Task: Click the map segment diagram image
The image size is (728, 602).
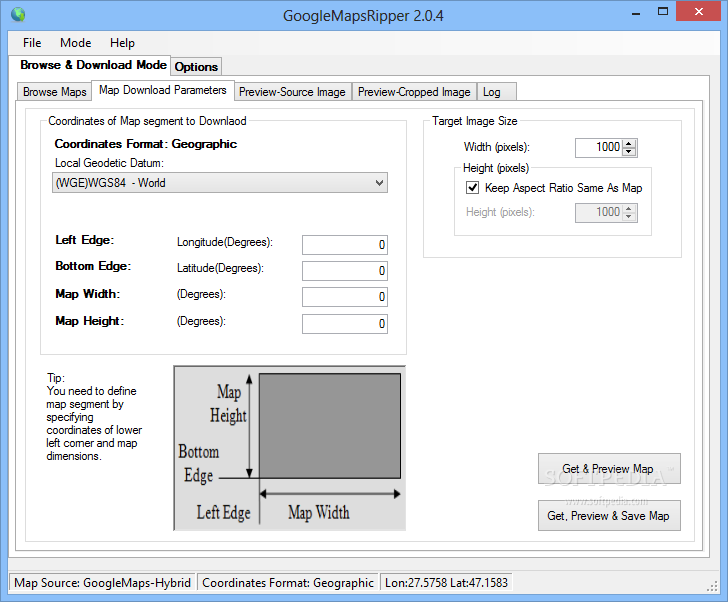Action: tap(290, 448)
